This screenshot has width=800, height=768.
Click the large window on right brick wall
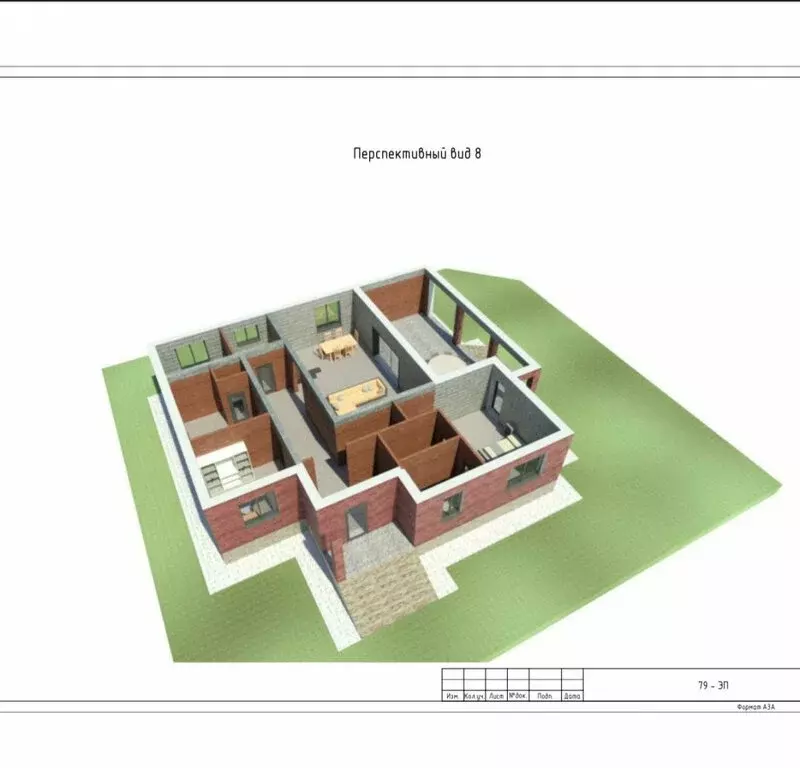point(526,470)
